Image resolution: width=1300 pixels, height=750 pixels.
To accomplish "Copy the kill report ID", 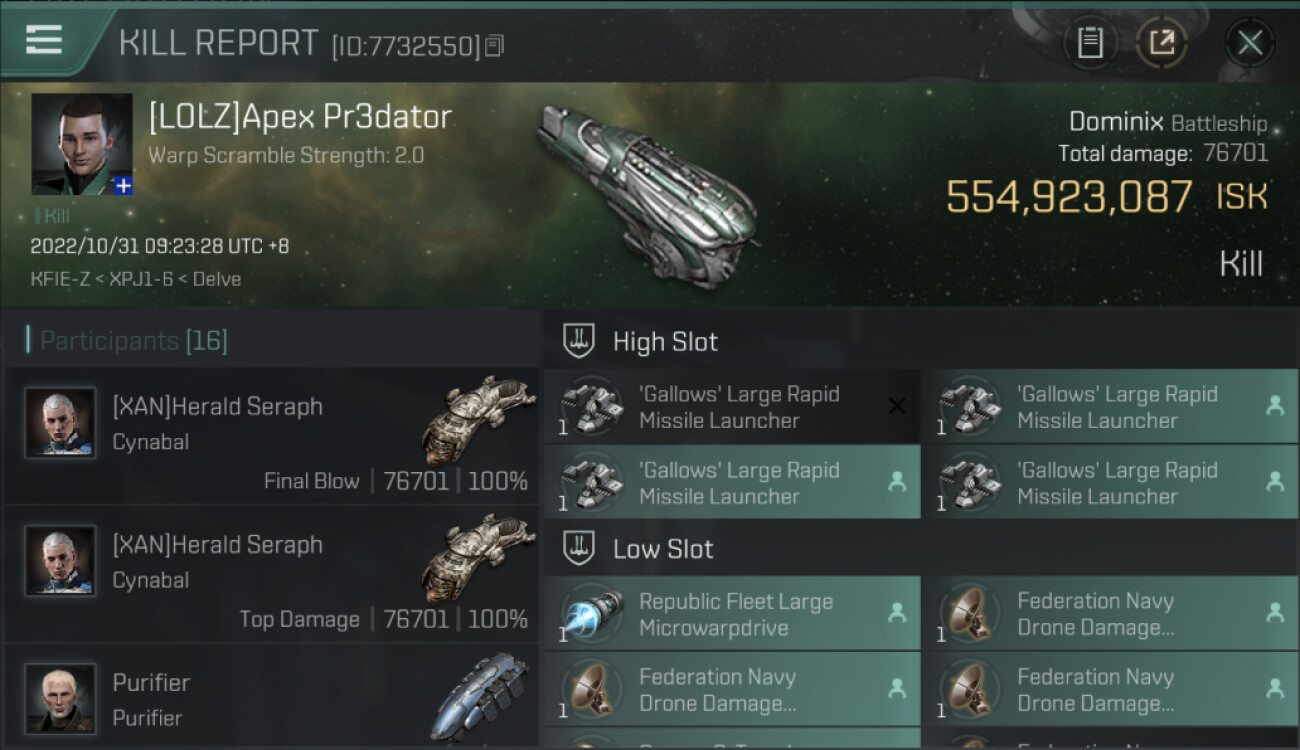I will point(495,45).
